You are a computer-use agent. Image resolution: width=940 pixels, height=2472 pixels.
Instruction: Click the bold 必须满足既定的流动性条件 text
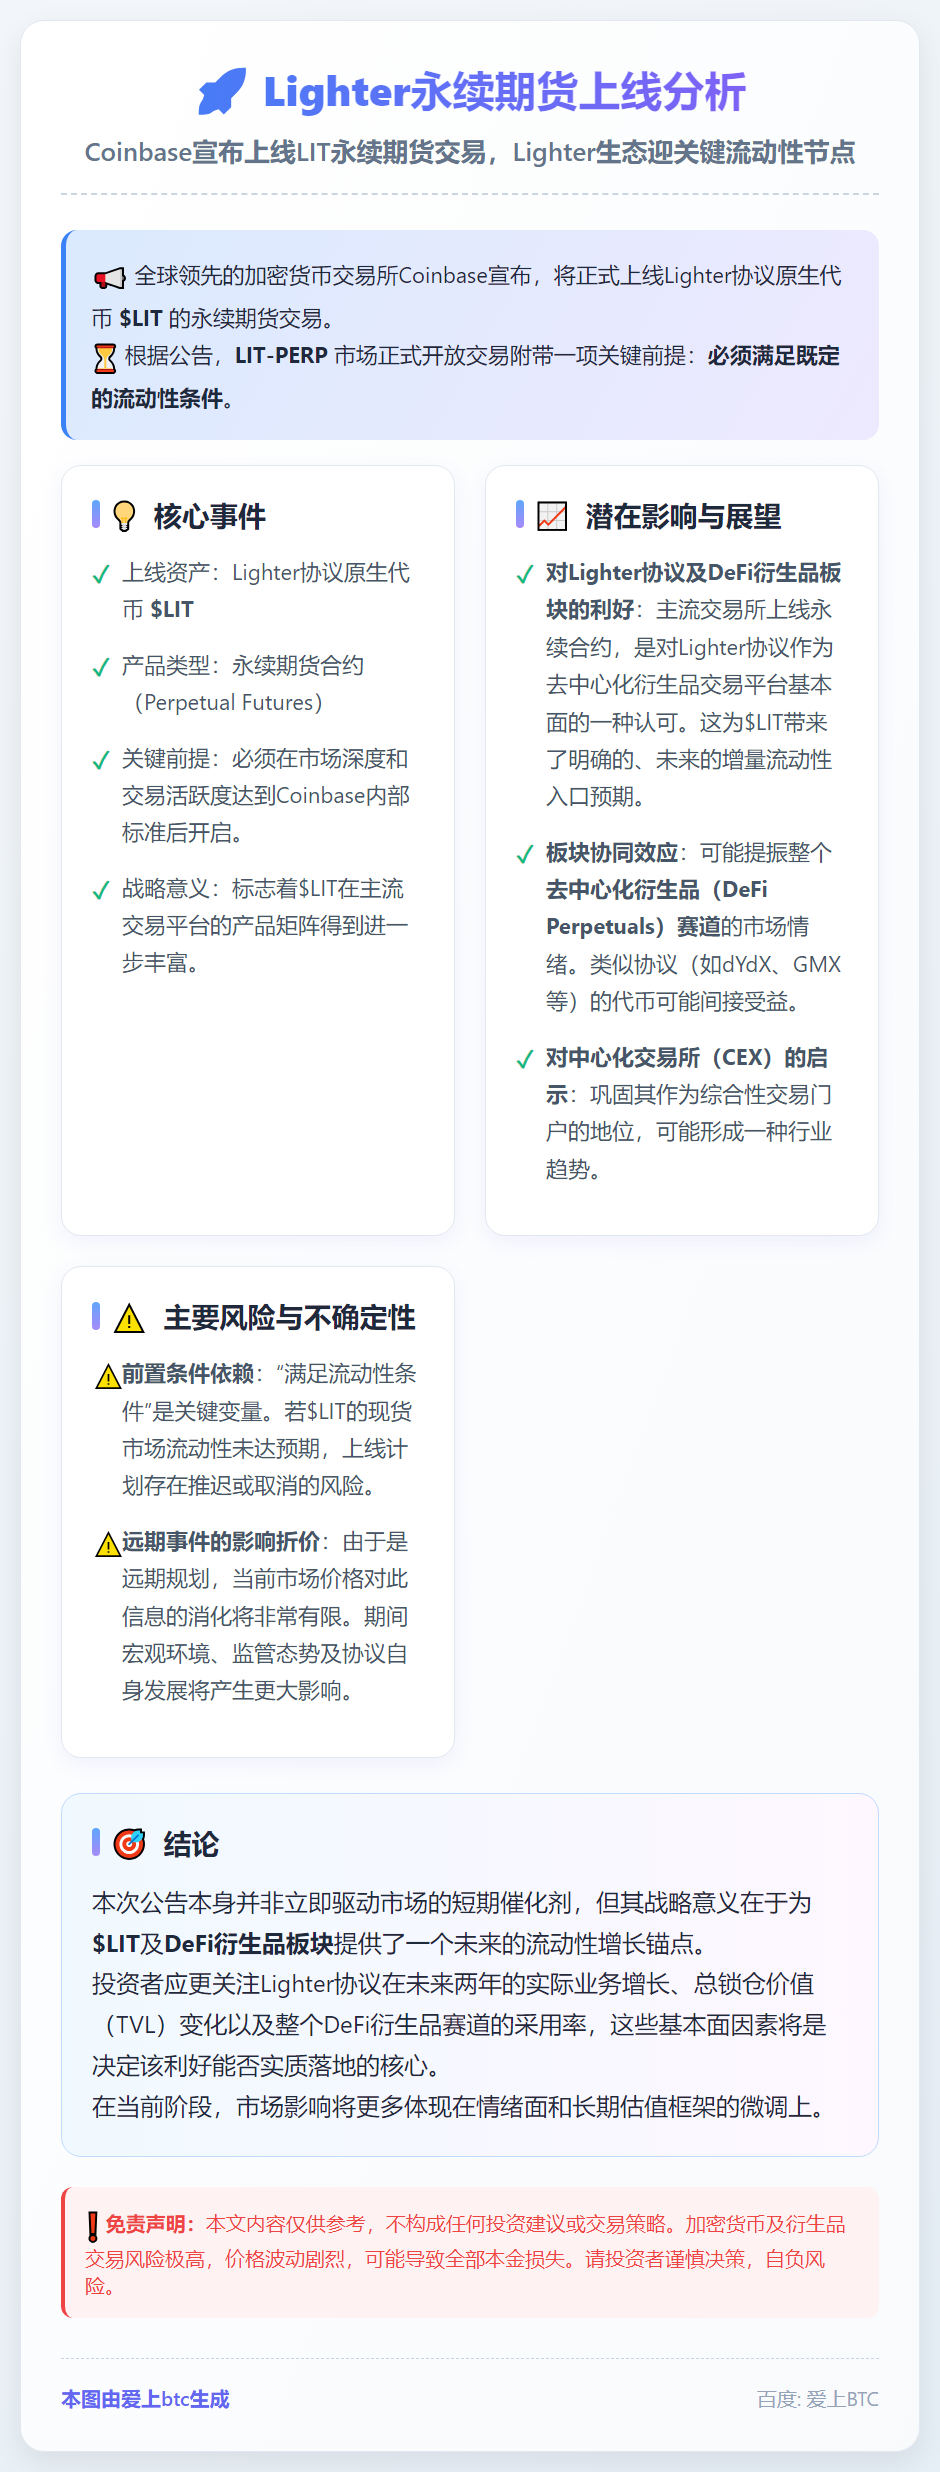pos(466,377)
